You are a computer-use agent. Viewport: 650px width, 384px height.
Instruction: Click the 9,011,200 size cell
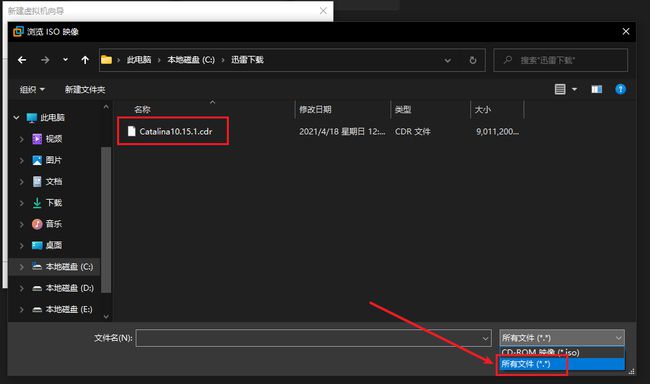[497, 131]
